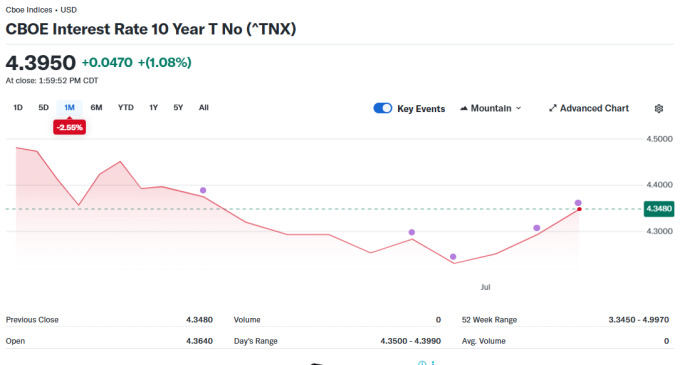Screen dimensions: 680x365
Task: Click the 4.3950 current price value
Action: (40, 63)
